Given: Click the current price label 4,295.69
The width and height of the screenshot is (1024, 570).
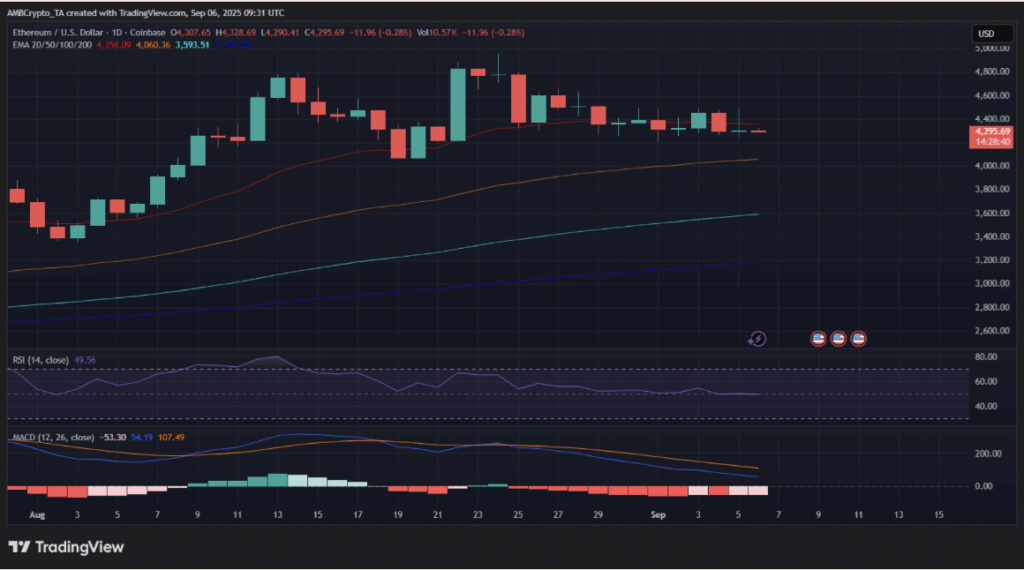Looking at the screenshot, I should 992,131.
